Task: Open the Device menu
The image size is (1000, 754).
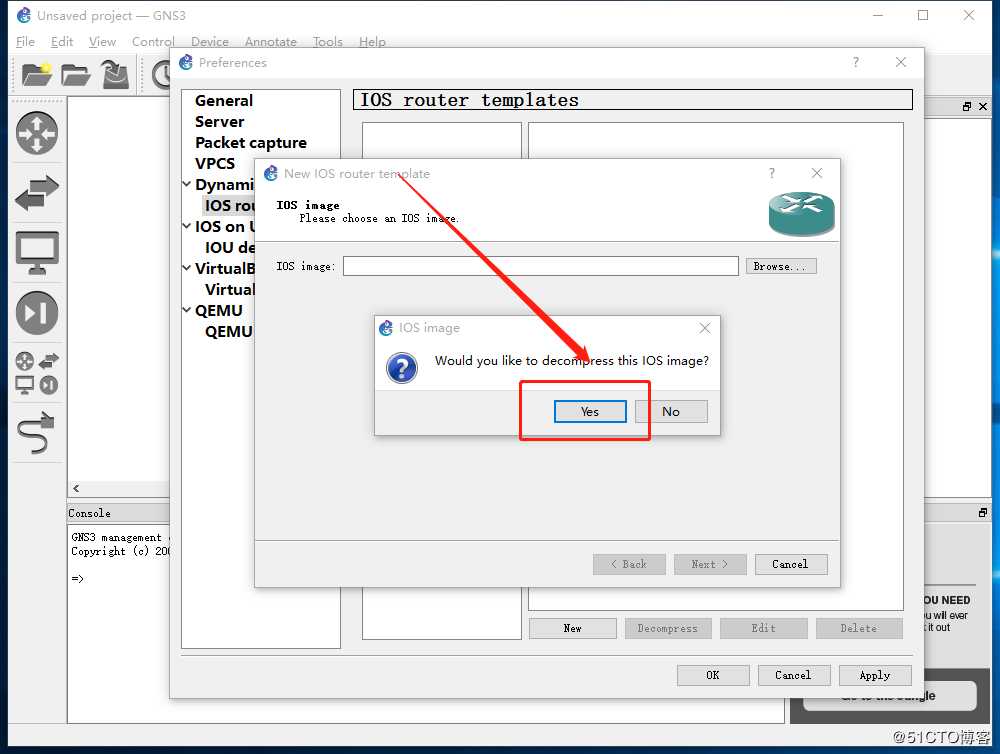Action: 210,41
